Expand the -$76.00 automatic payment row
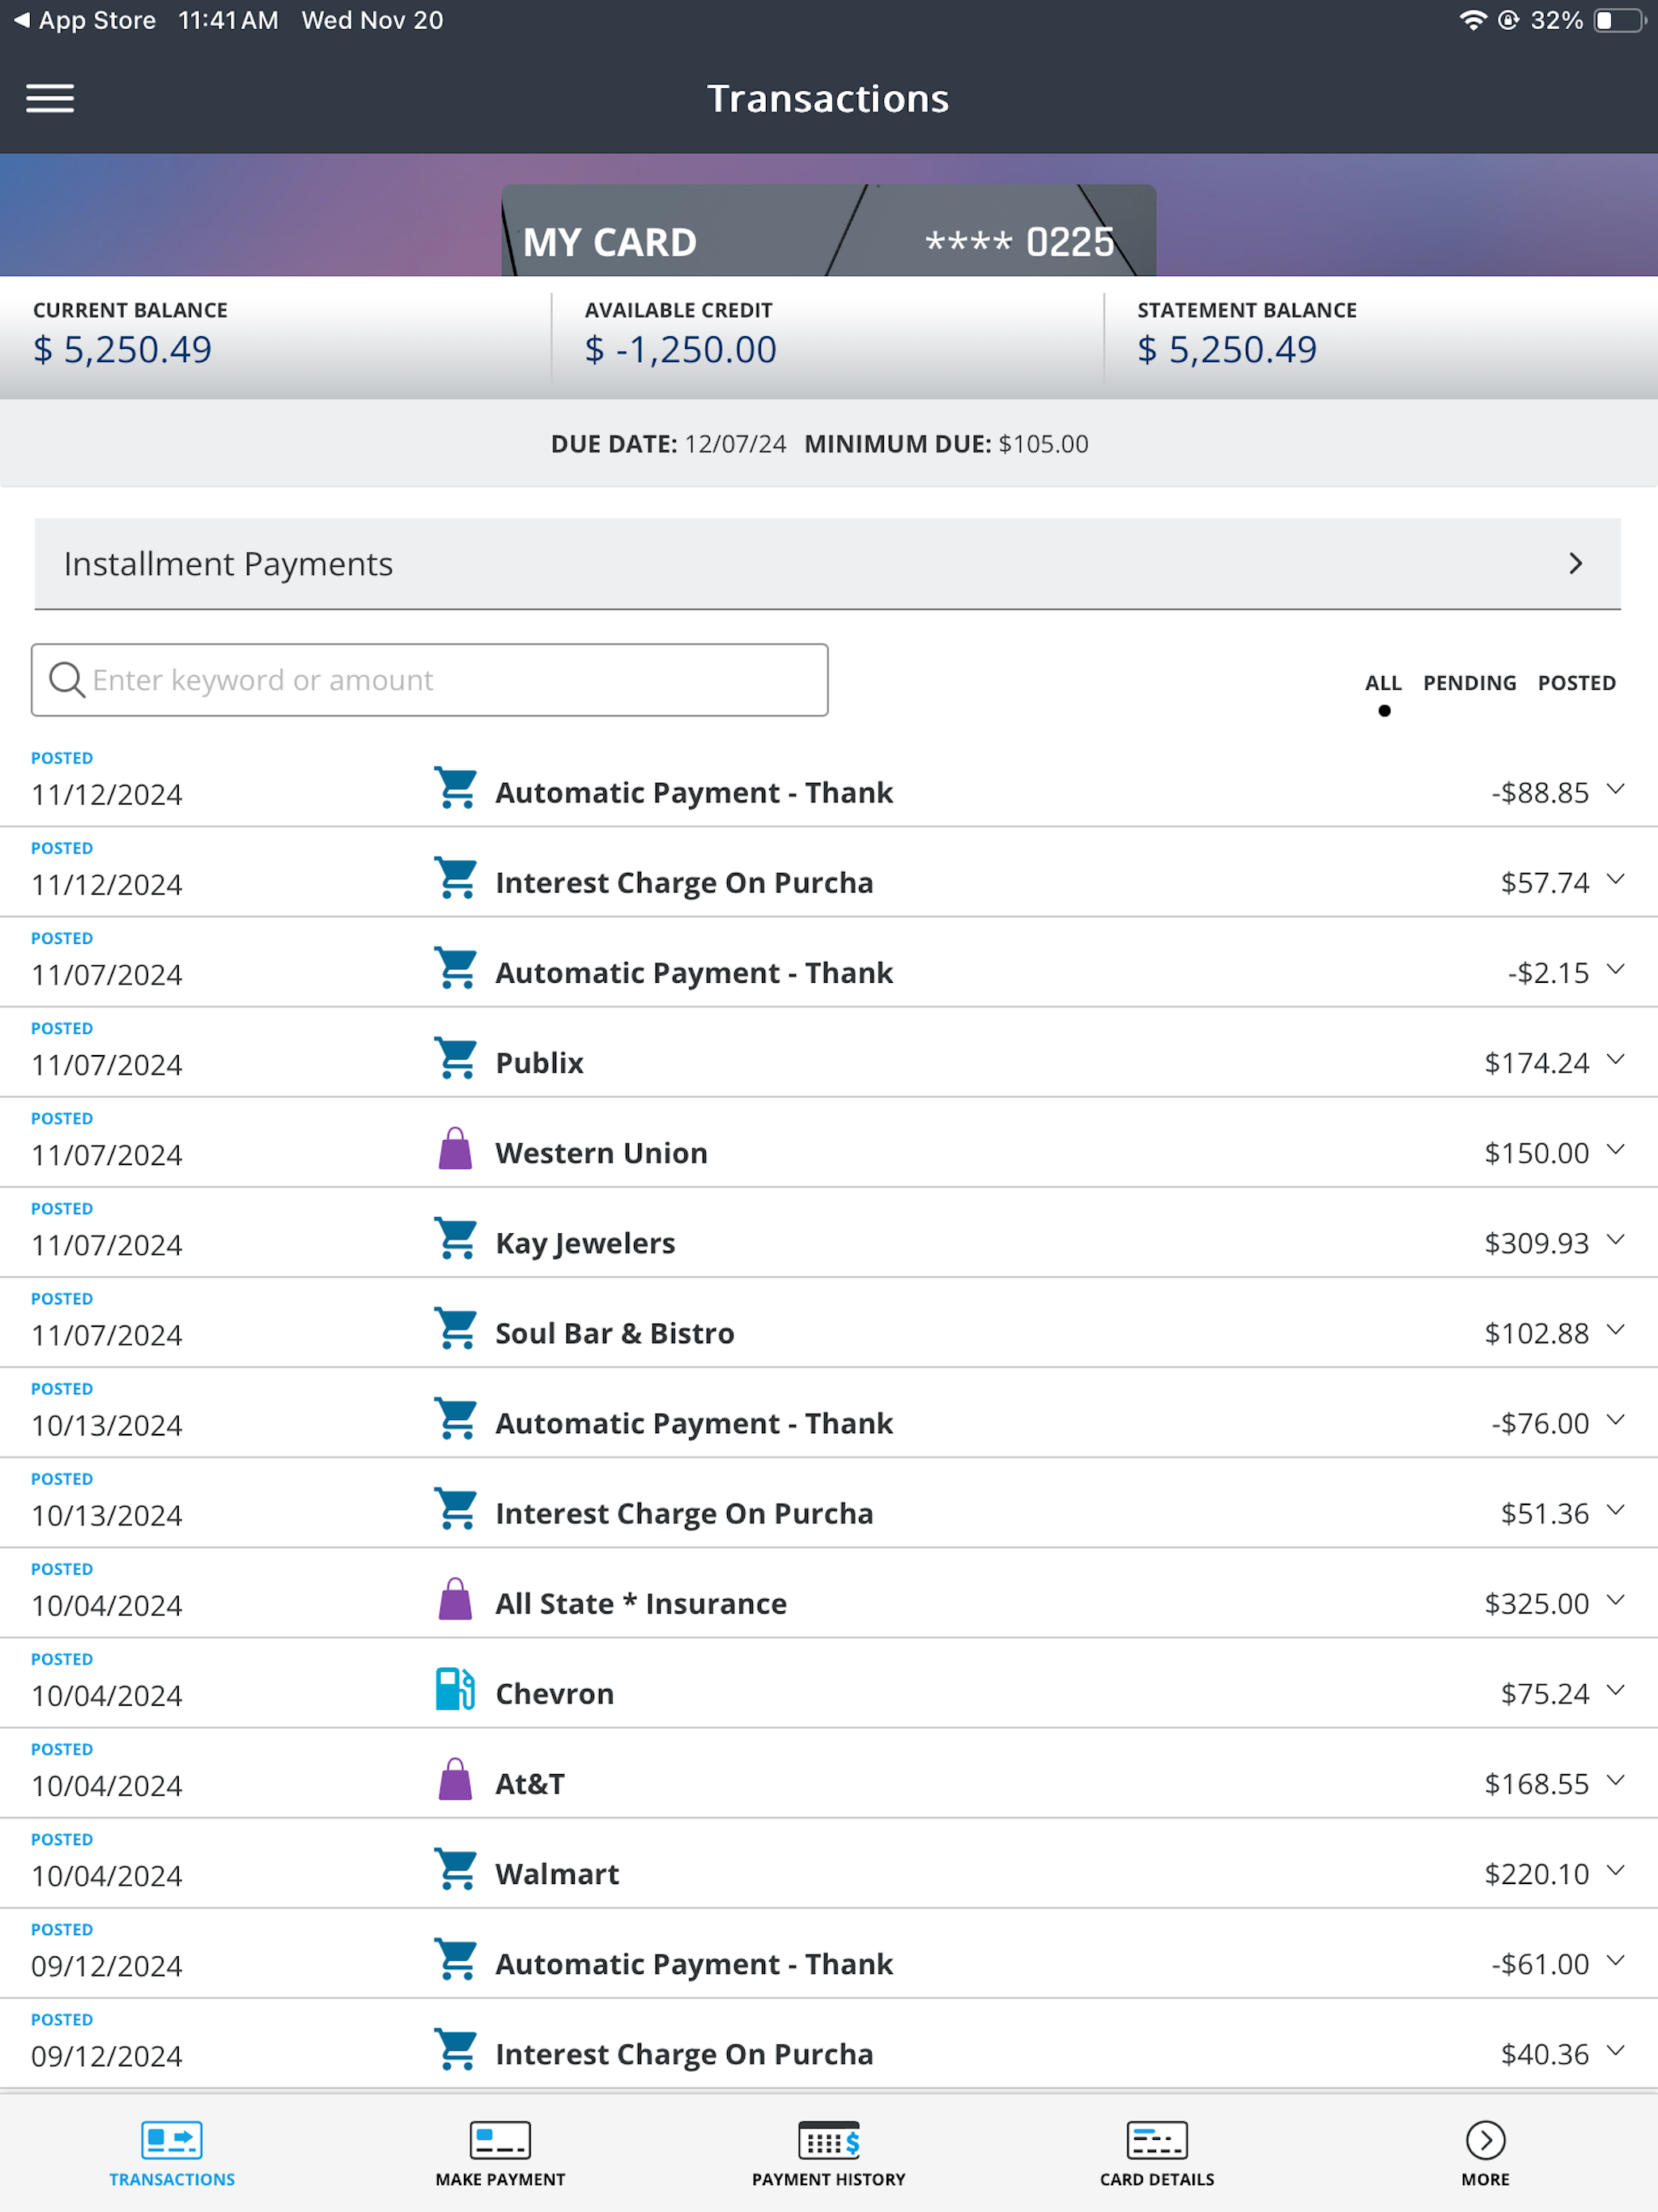The image size is (1658, 2212). [x=1616, y=1419]
